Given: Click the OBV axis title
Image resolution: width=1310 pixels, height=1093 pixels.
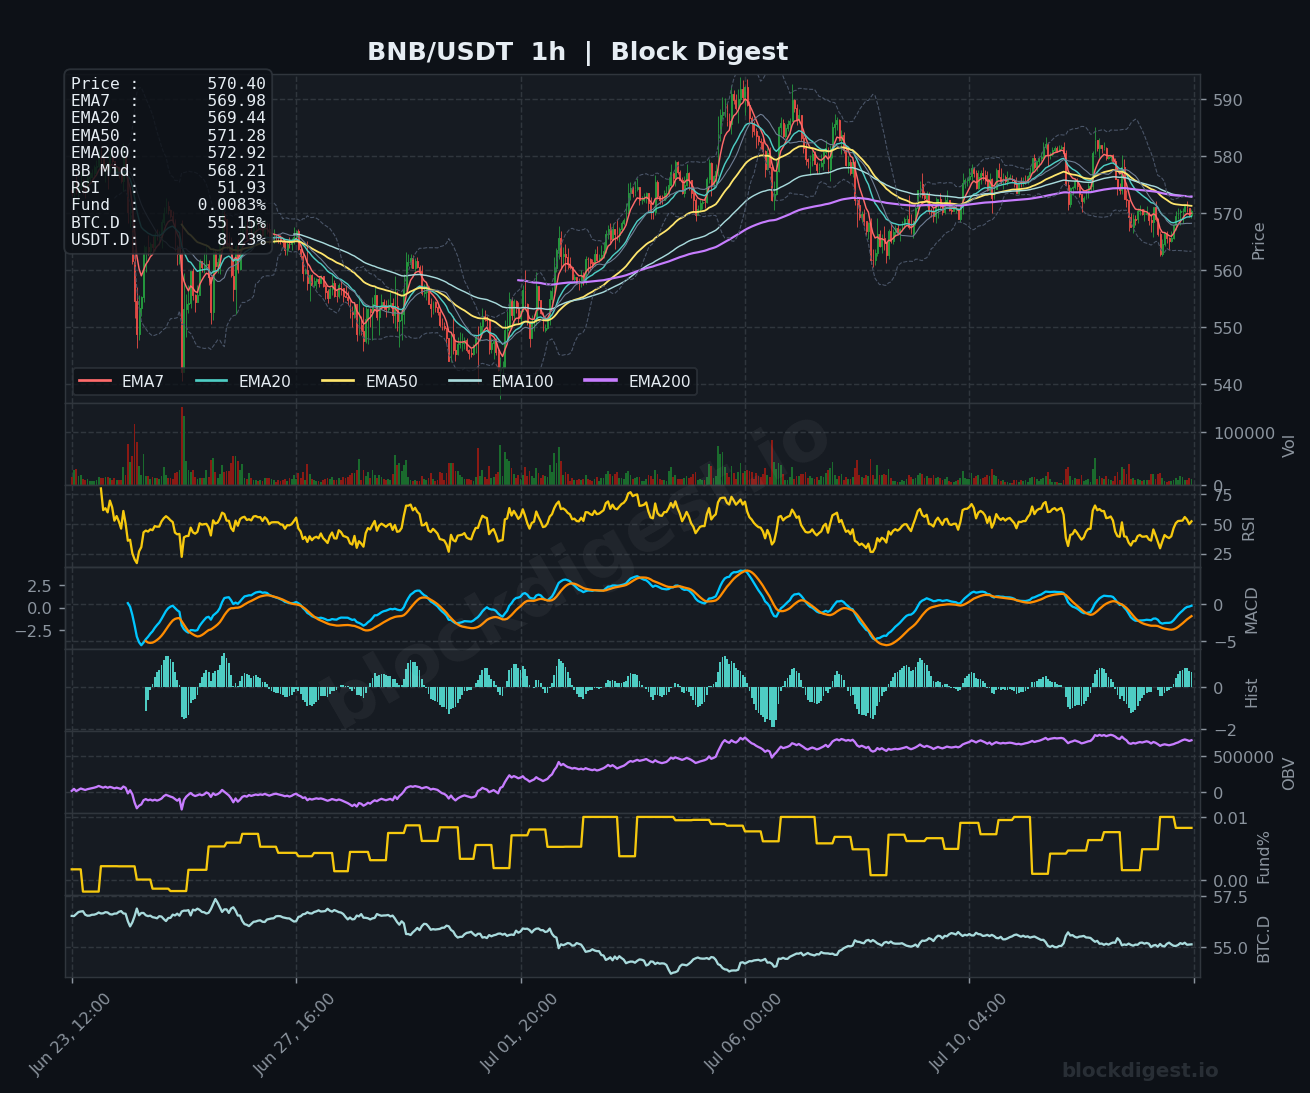Looking at the screenshot, I should coord(1288,774).
